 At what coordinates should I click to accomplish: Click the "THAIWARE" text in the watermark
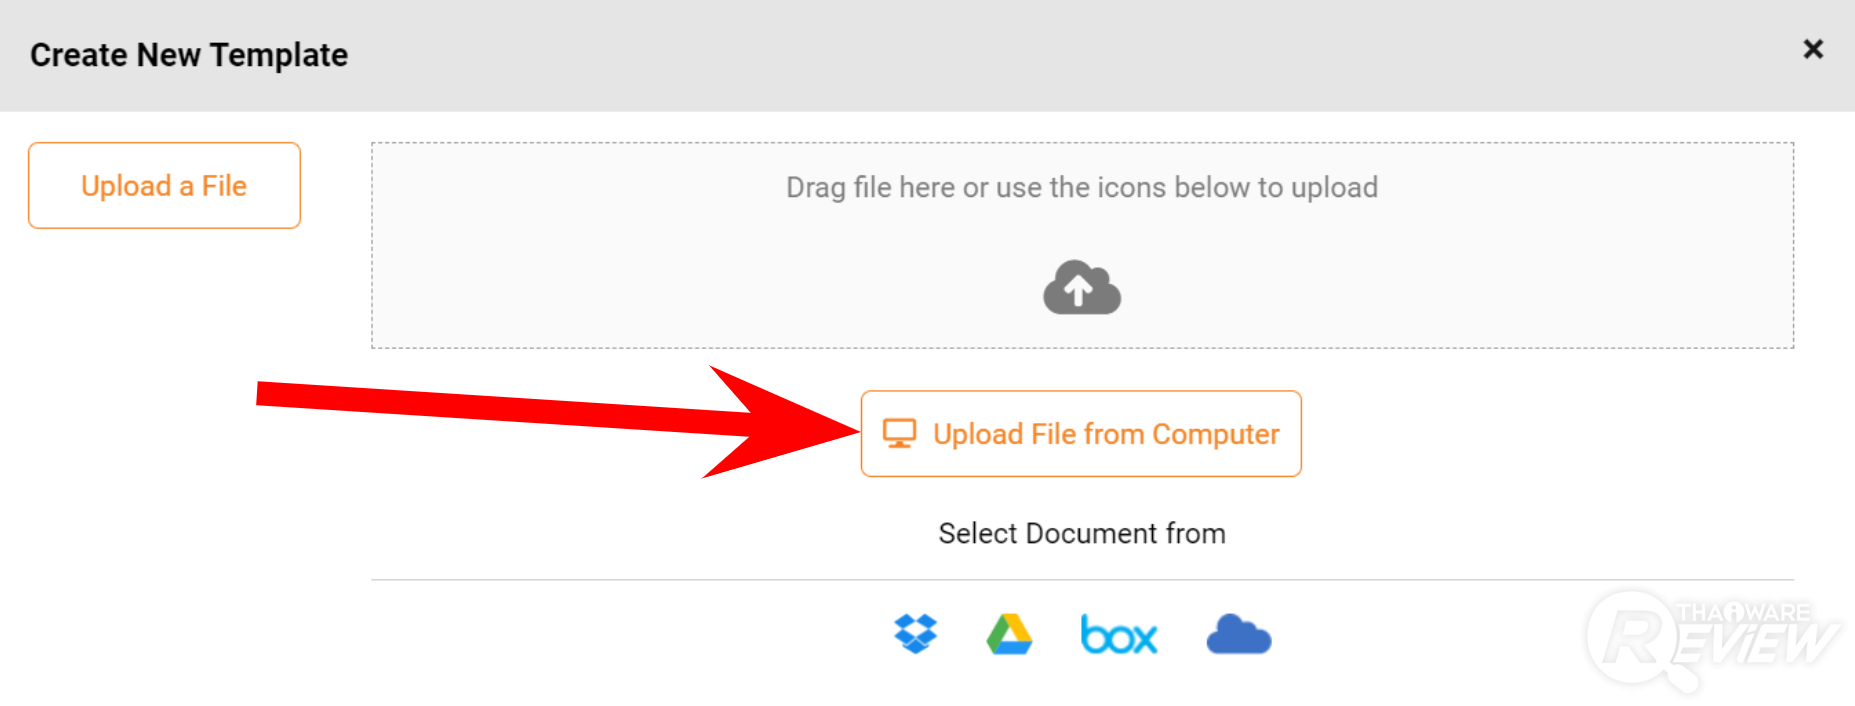point(1744,612)
